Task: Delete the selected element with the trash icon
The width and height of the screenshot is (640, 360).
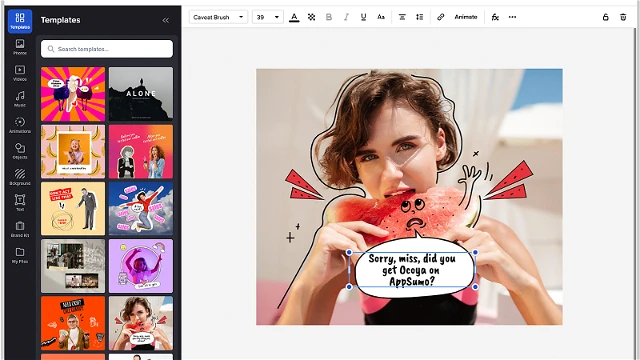Action: point(623,17)
